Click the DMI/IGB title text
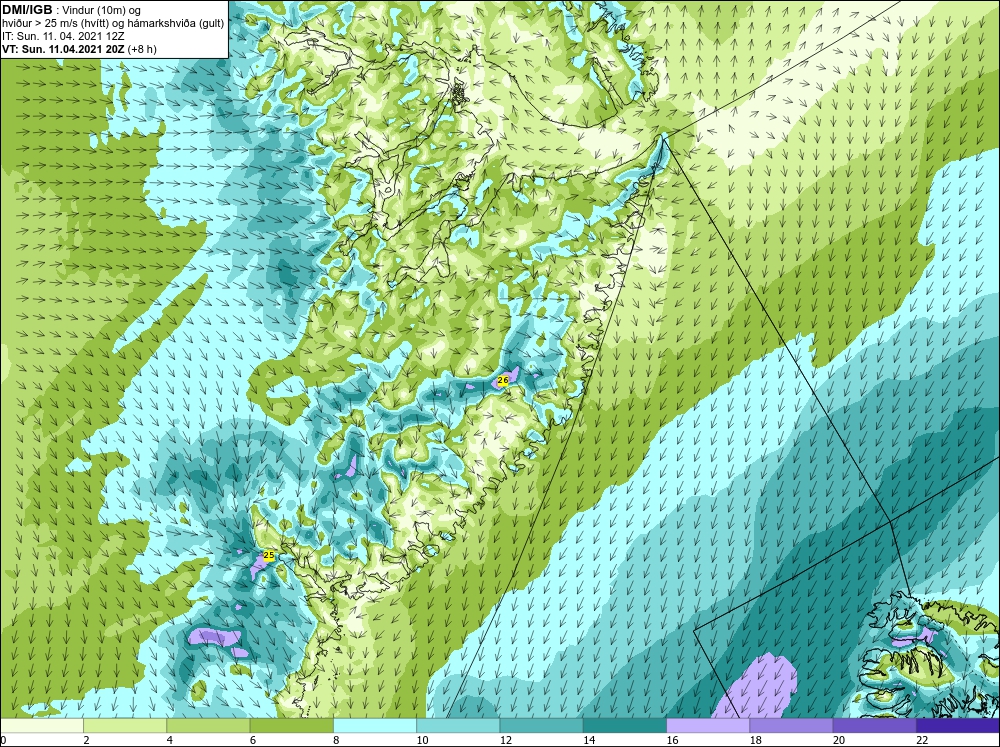The height and width of the screenshot is (747, 1000). [x=27, y=10]
